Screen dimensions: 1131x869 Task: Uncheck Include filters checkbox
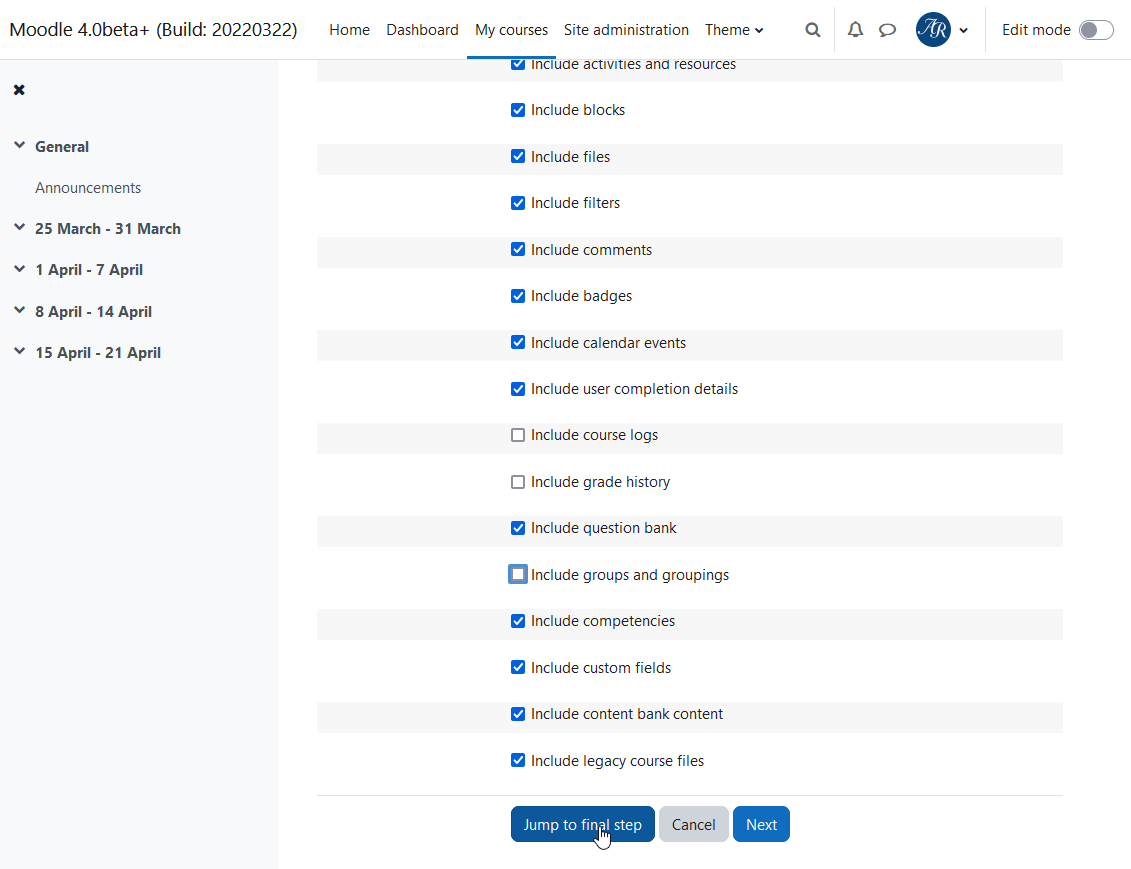pos(518,203)
